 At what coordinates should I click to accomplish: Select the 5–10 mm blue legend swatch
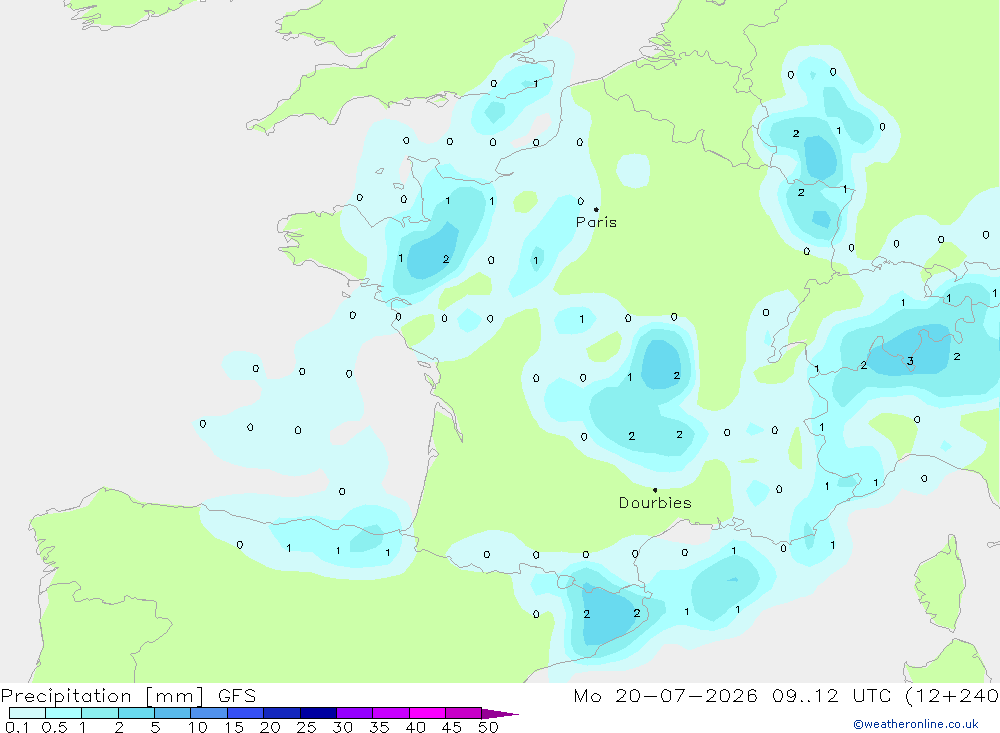point(172,713)
